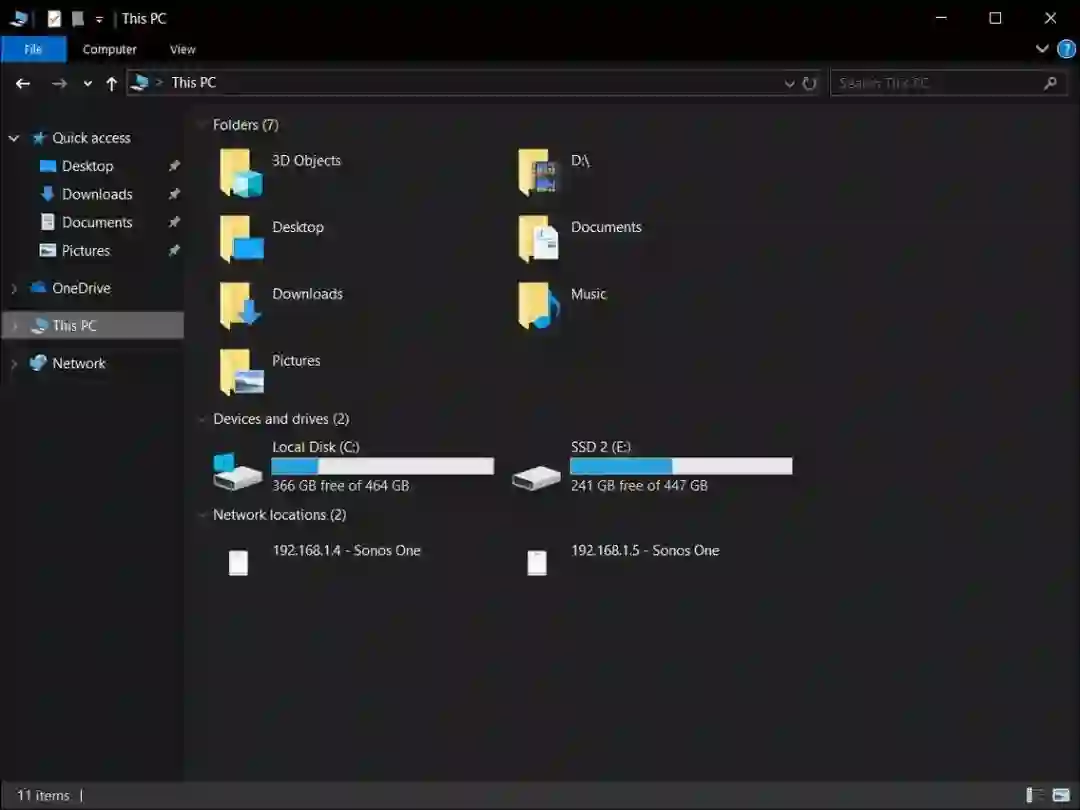
Task: Select Quick access in navigation pane
Action: coord(92,138)
